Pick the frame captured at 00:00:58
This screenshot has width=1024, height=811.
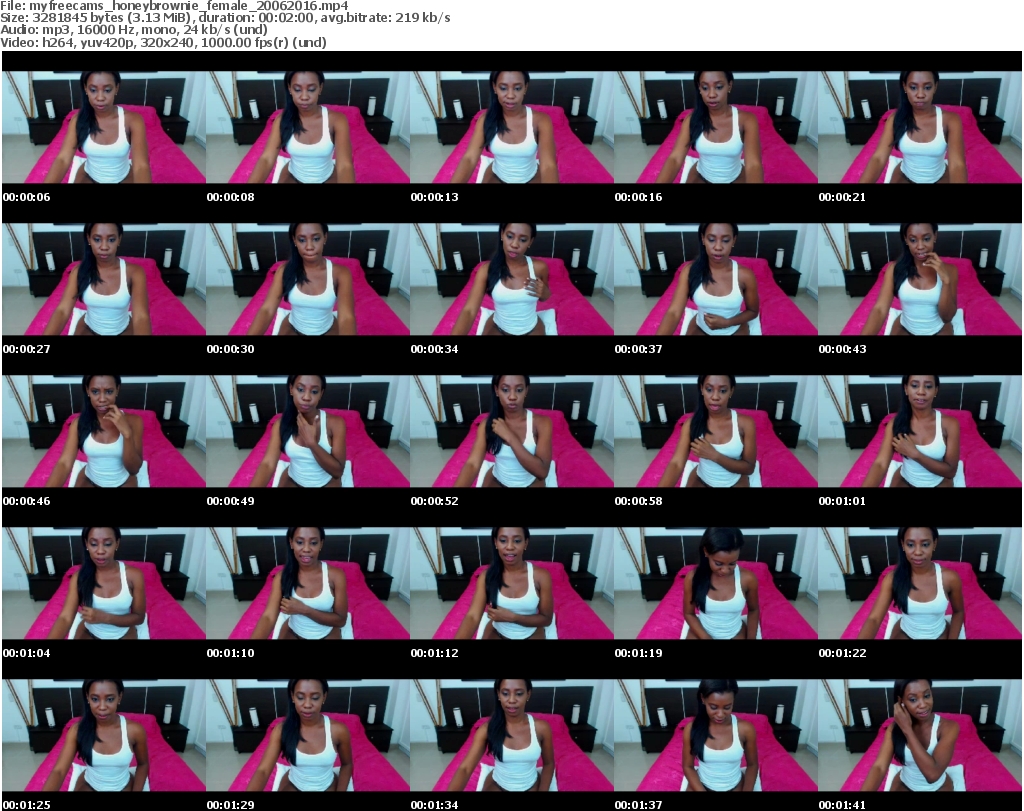[x=716, y=432]
